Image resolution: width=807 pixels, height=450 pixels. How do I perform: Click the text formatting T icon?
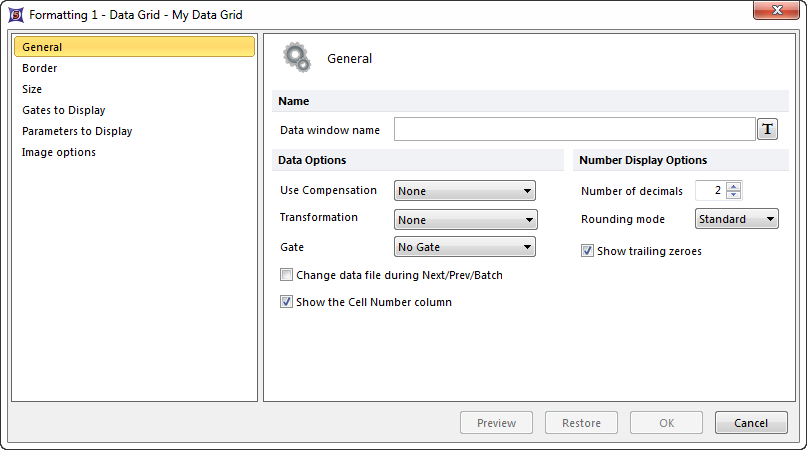767,129
